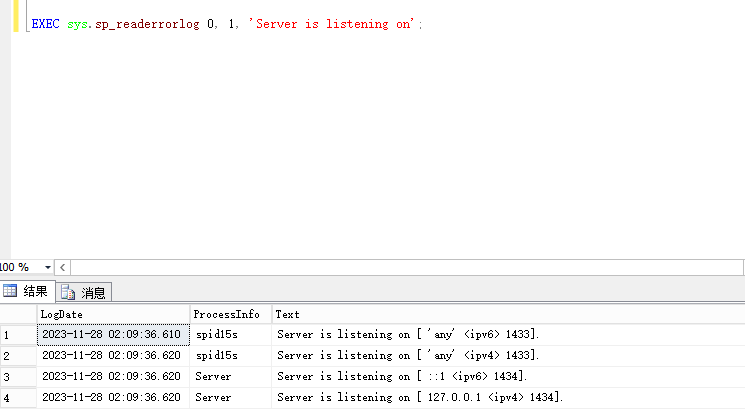Screen dimensions: 745x411
Task: Click the sys schema name in query
Action: coord(78,24)
